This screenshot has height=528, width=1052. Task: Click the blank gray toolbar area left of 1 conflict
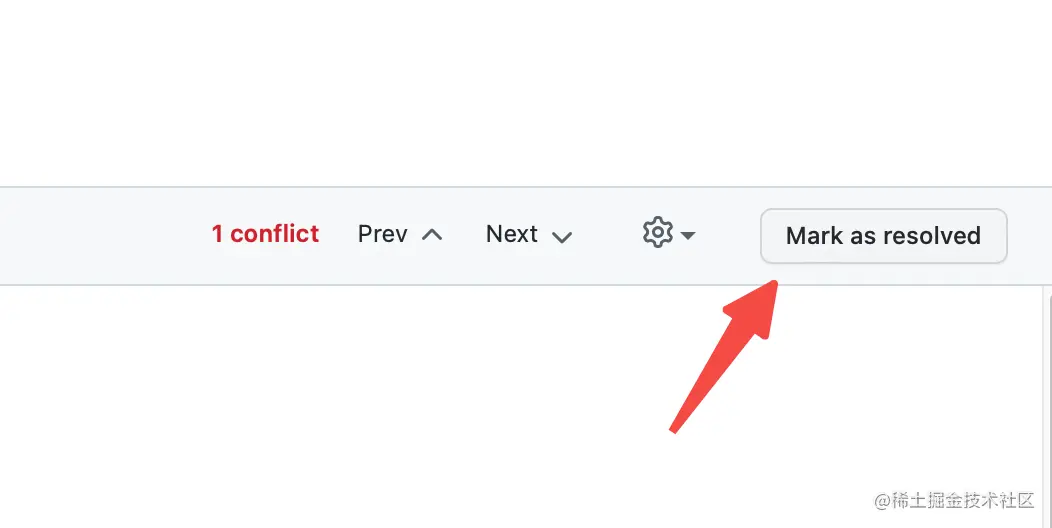pyautogui.click(x=101, y=235)
